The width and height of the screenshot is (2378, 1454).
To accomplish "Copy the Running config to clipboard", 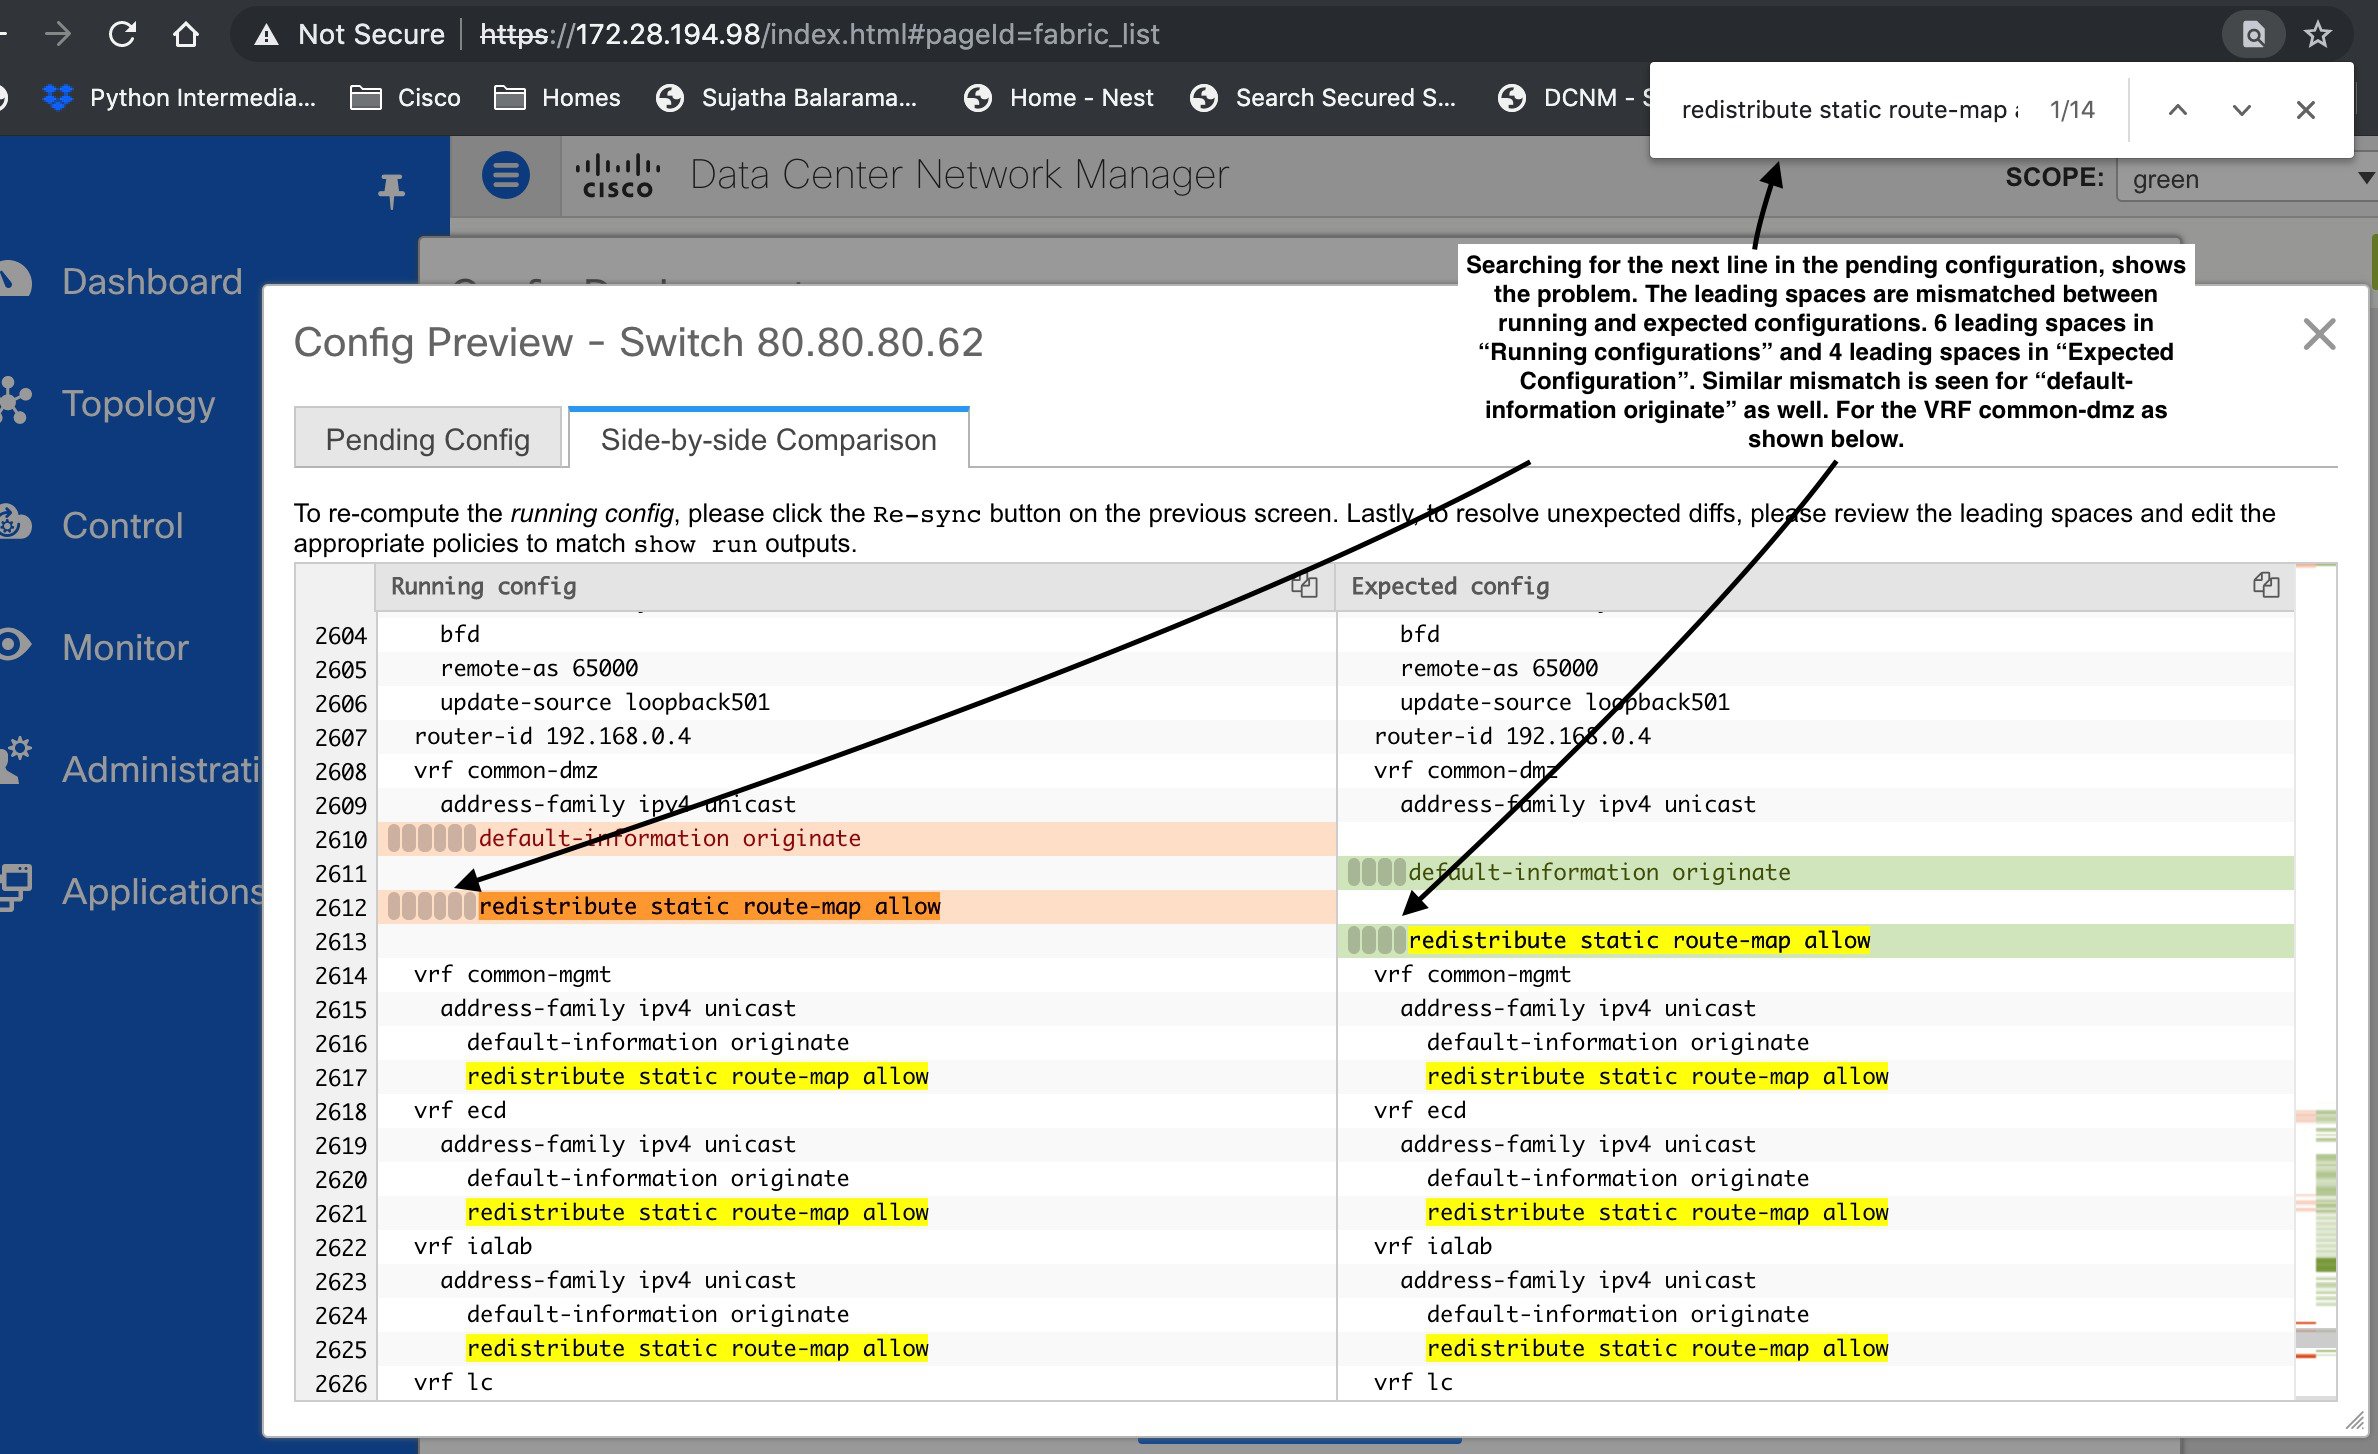I will point(1304,585).
